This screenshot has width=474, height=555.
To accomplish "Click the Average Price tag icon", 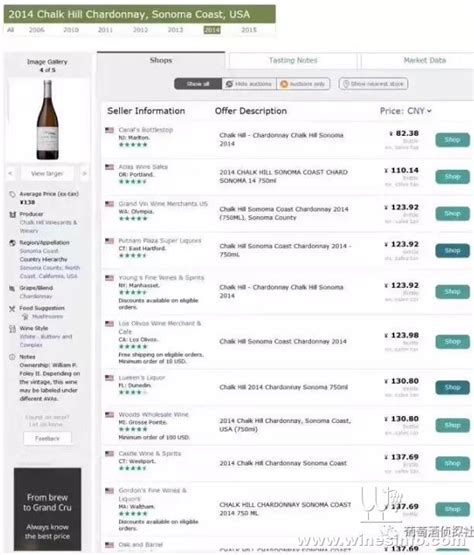I will pyautogui.click(x=12, y=194).
